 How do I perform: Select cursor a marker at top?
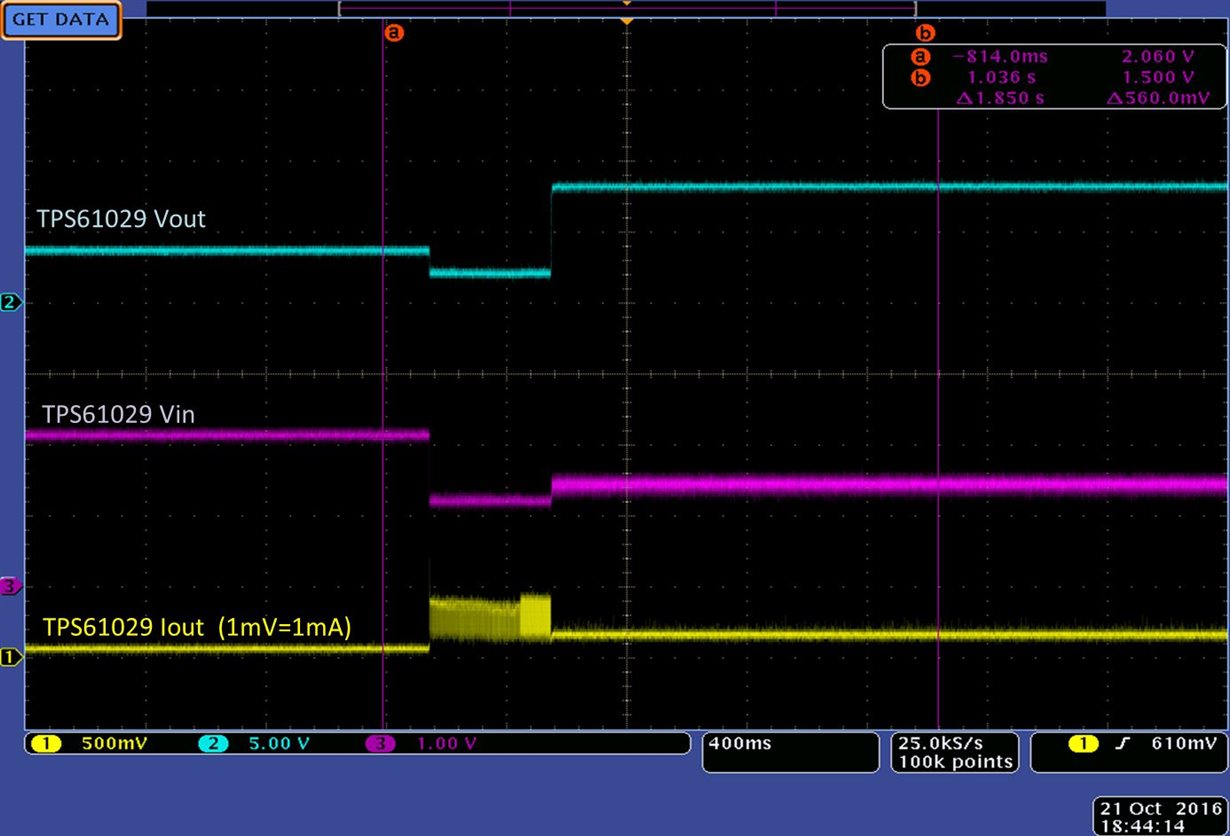click(393, 32)
